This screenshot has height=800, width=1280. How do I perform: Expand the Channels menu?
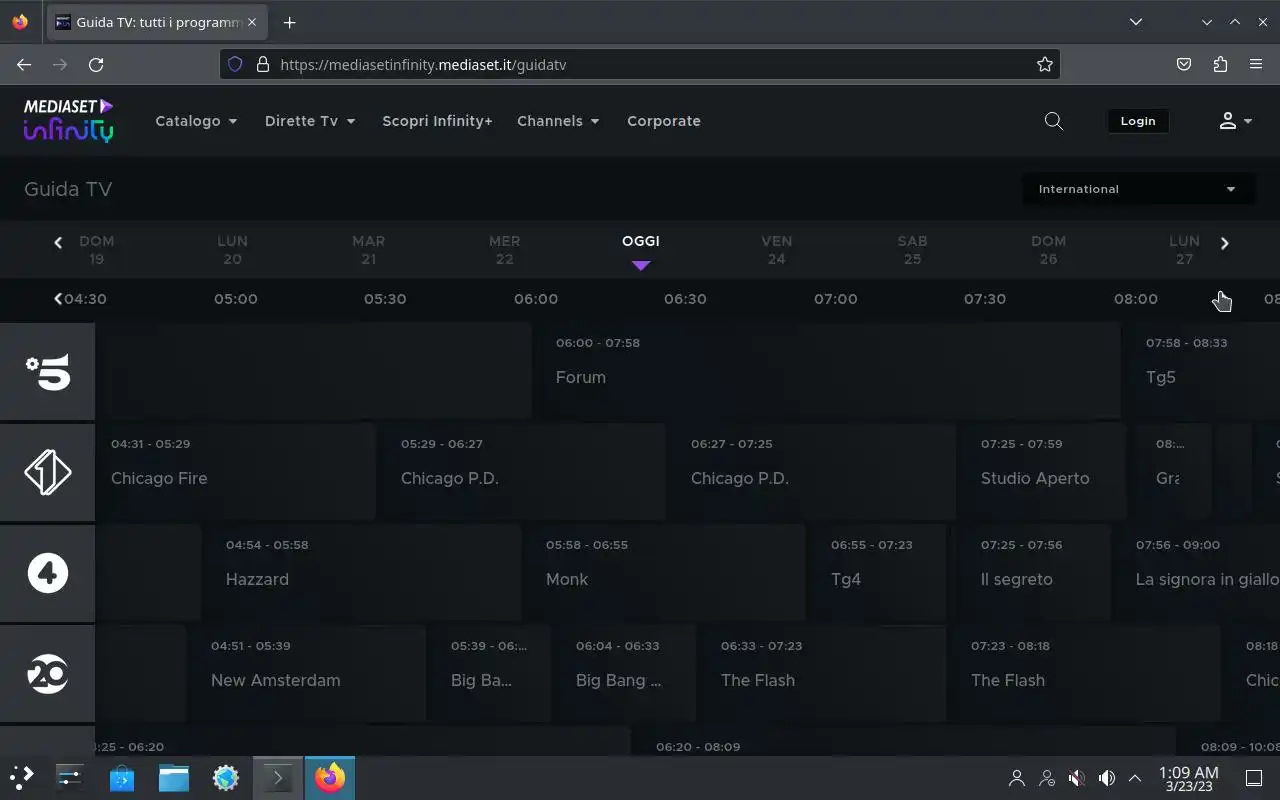tap(558, 121)
